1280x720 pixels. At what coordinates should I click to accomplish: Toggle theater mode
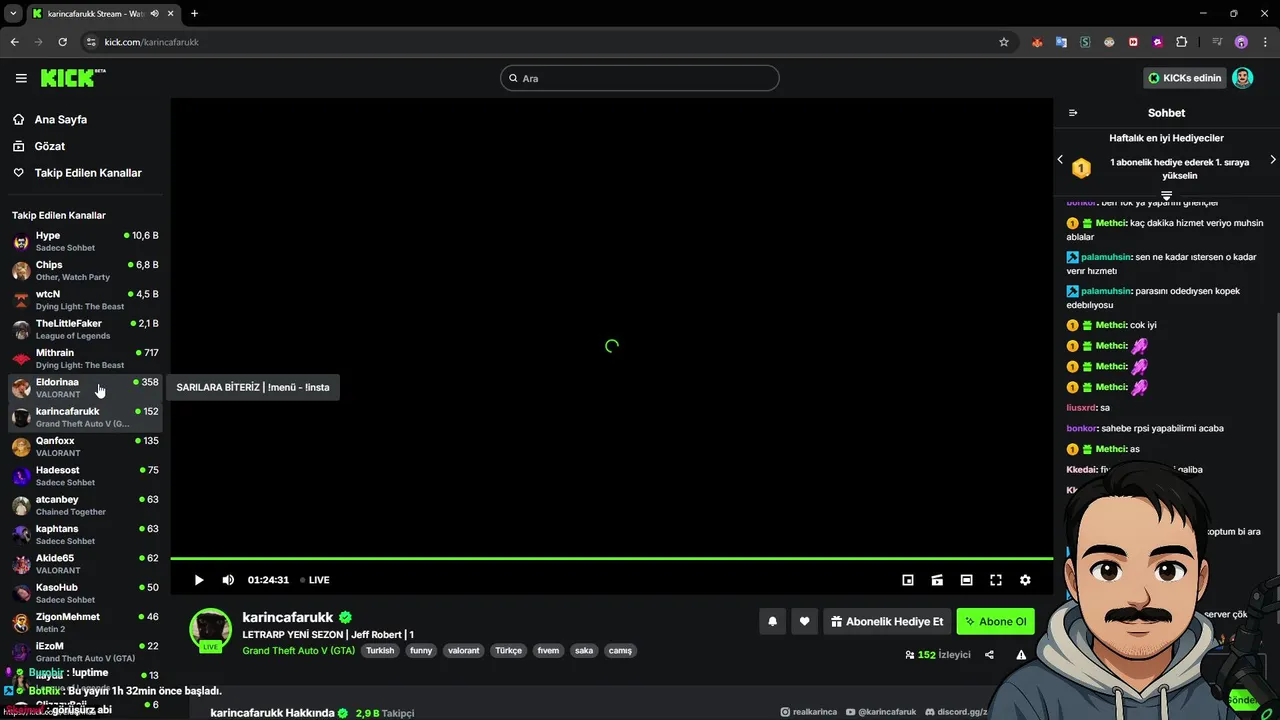point(966,580)
